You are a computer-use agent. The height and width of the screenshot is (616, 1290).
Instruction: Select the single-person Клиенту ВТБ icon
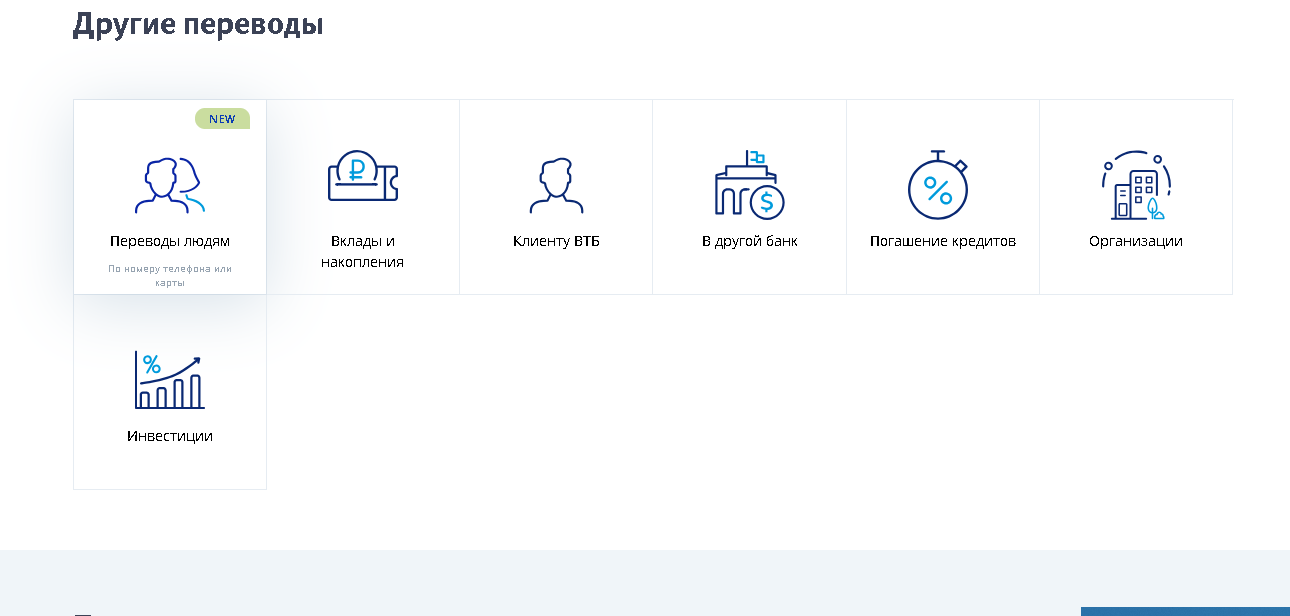(x=556, y=186)
